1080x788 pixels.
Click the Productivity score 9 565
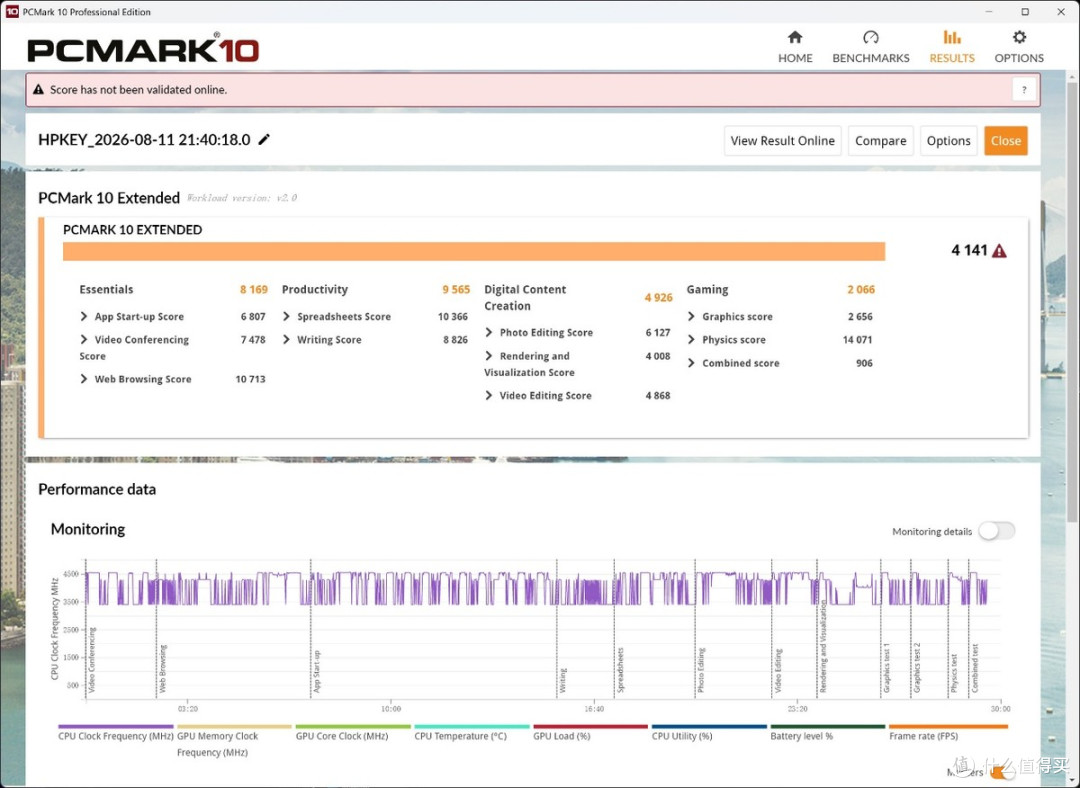tap(456, 289)
